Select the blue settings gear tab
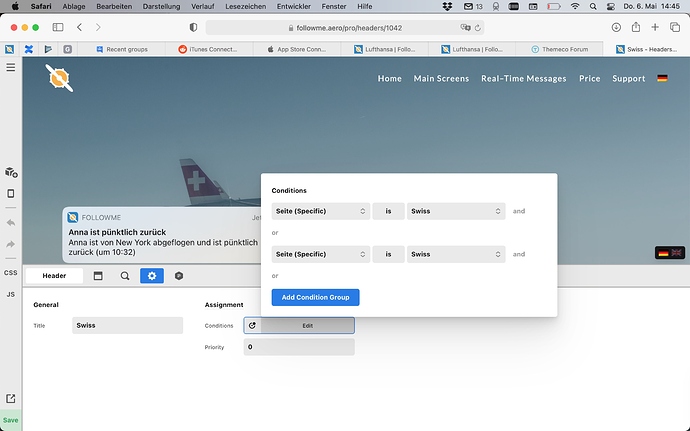This screenshot has height=431, width=690. (152, 276)
